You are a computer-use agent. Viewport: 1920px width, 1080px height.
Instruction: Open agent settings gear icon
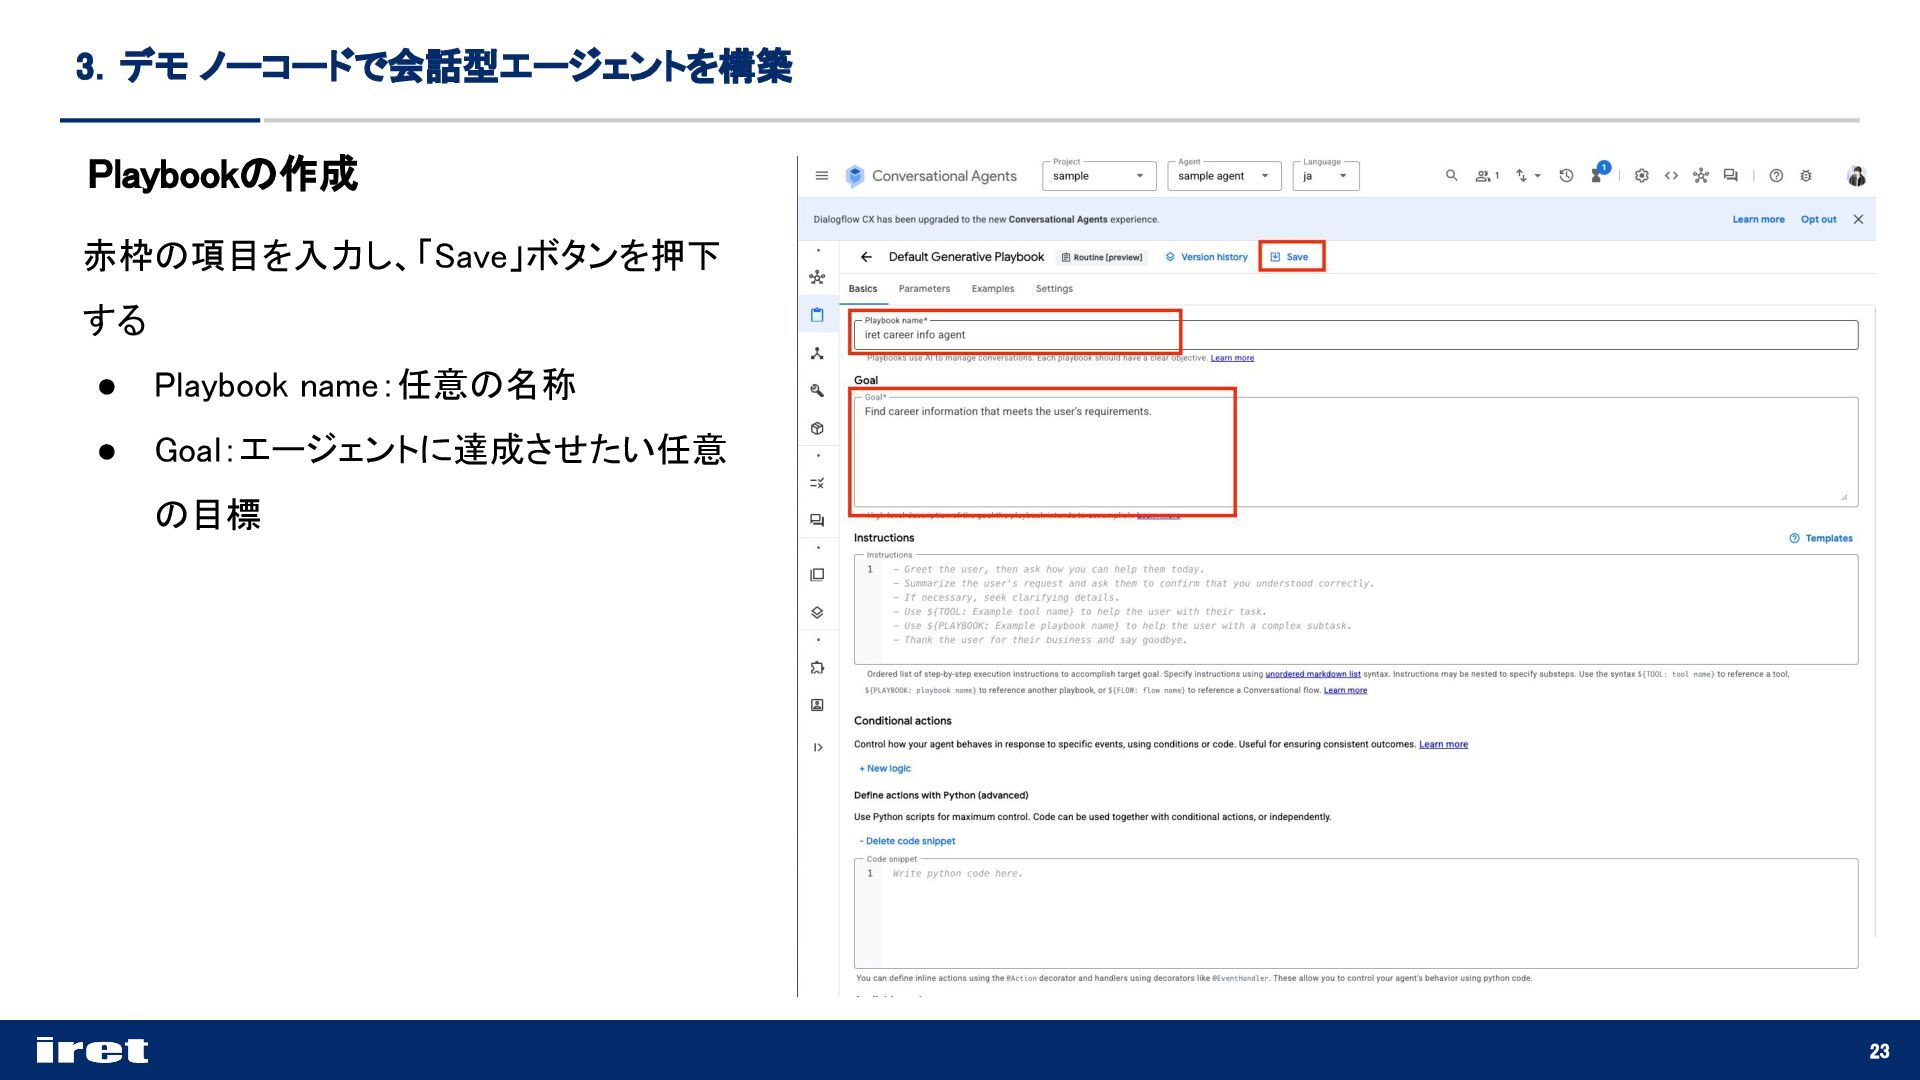1641,176
